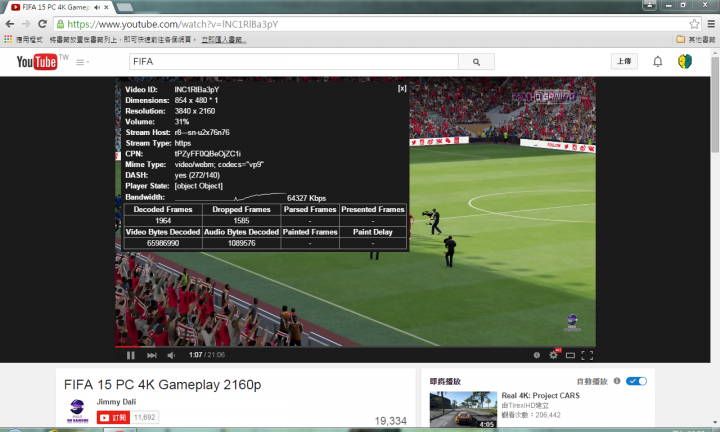
Task: Click the FIFA search field
Action: (x=293, y=62)
